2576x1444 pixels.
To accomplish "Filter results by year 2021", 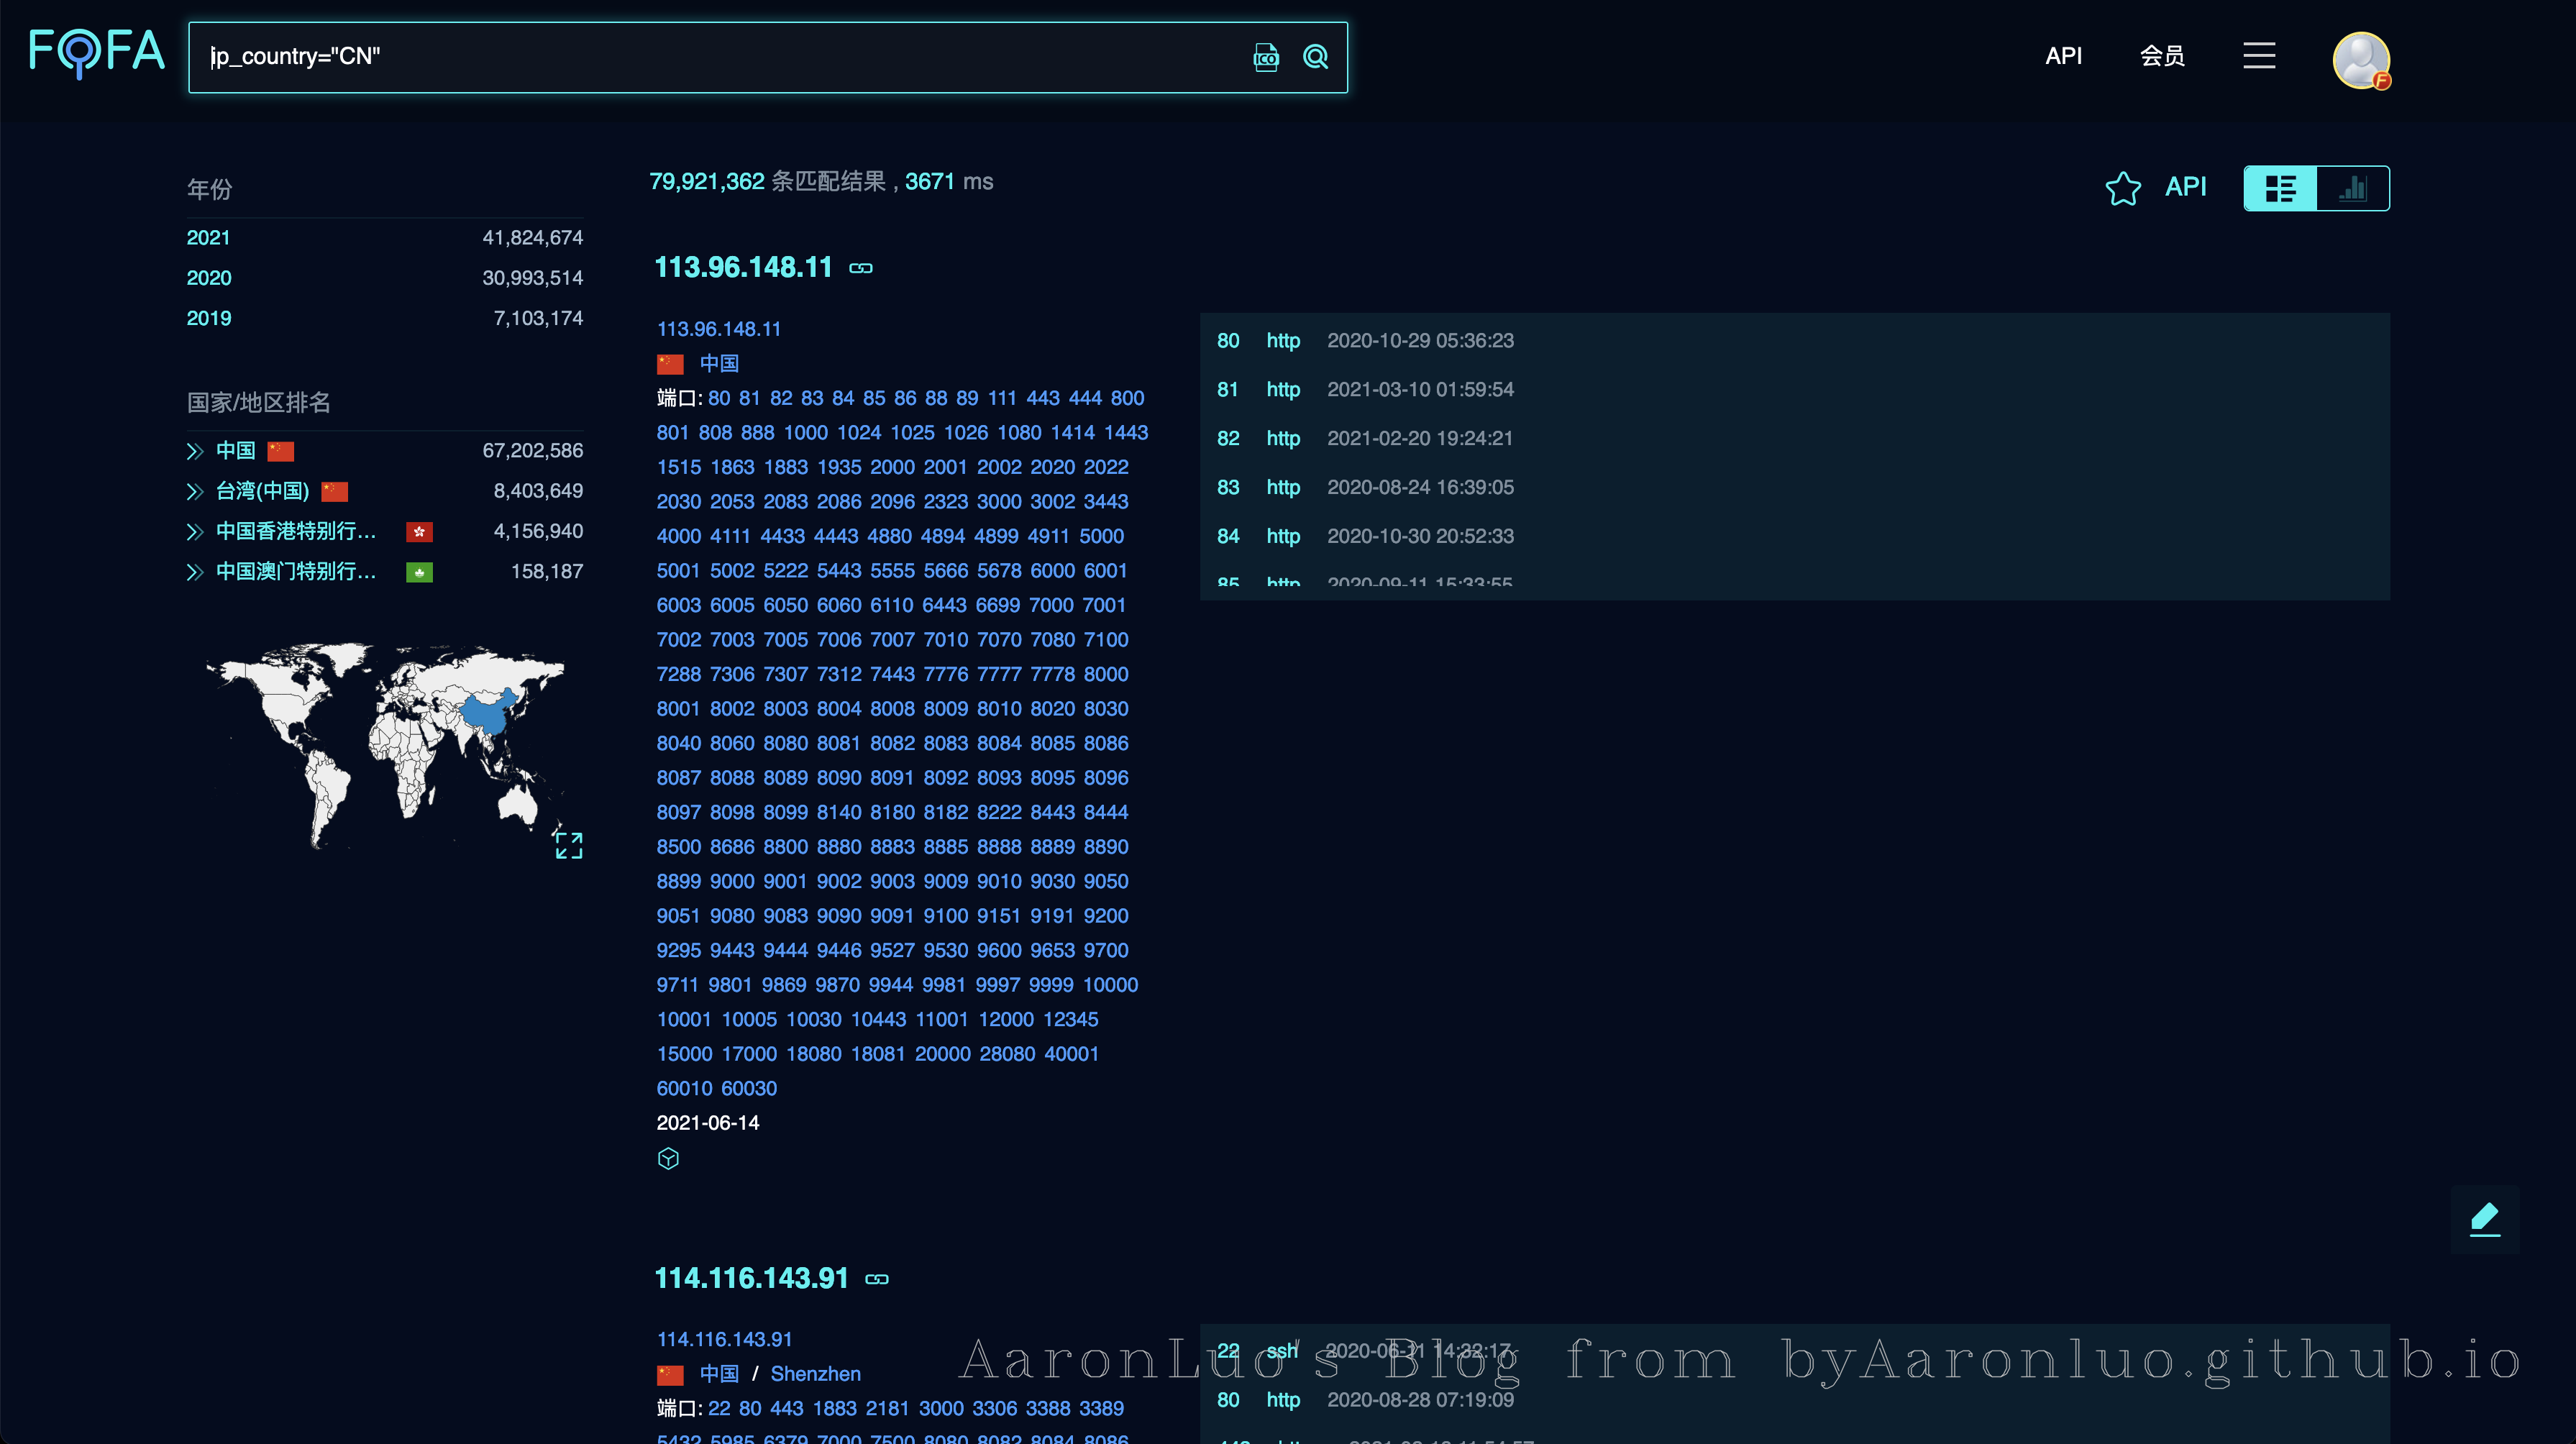I will pos(208,238).
